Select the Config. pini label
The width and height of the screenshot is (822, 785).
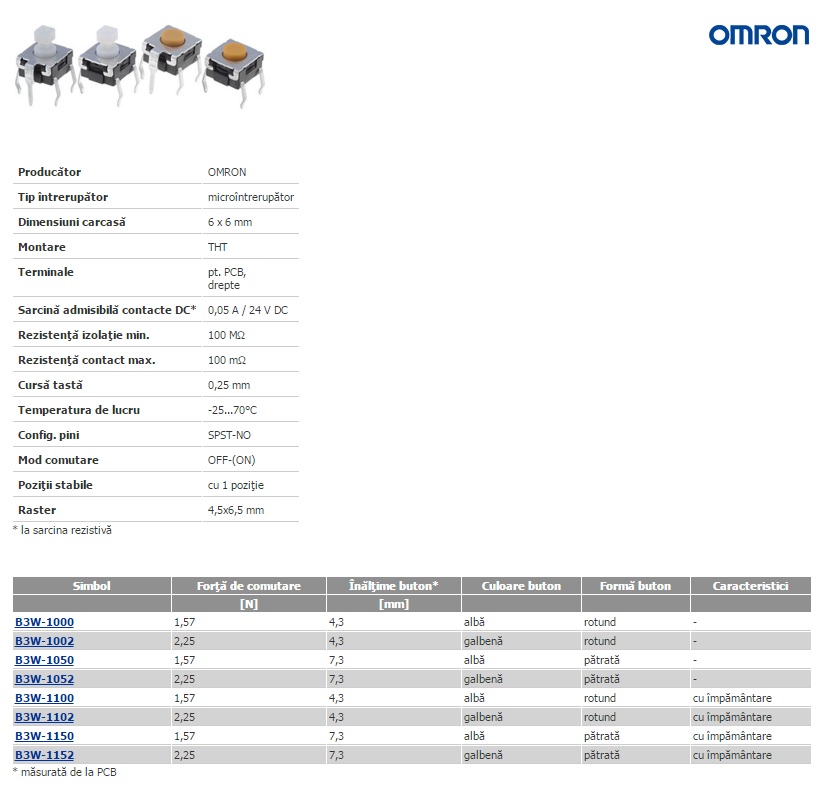pyautogui.click(x=49, y=435)
